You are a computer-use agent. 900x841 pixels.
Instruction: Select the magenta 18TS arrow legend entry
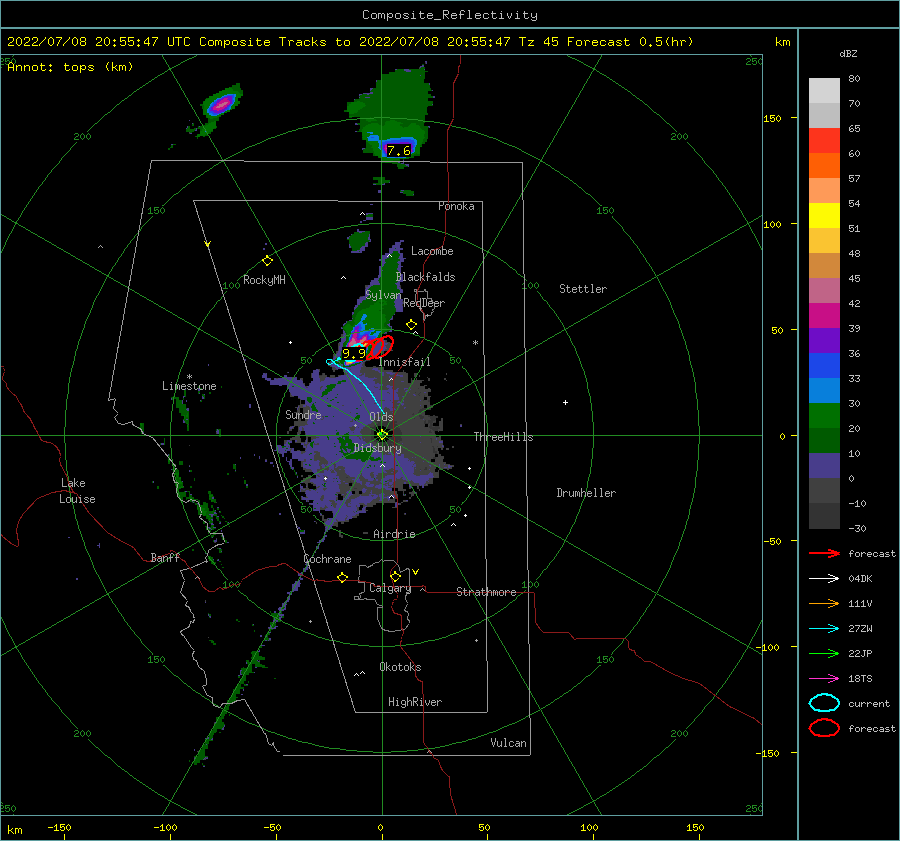point(824,679)
